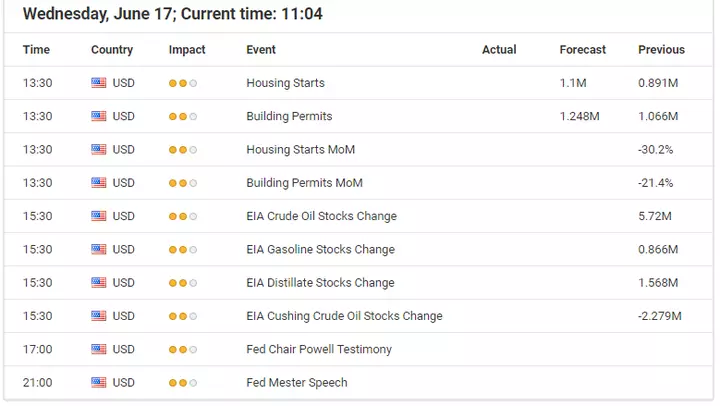The image size is (720, 406).
Task: Open the Housing Starts event
Action: point(286,83)
